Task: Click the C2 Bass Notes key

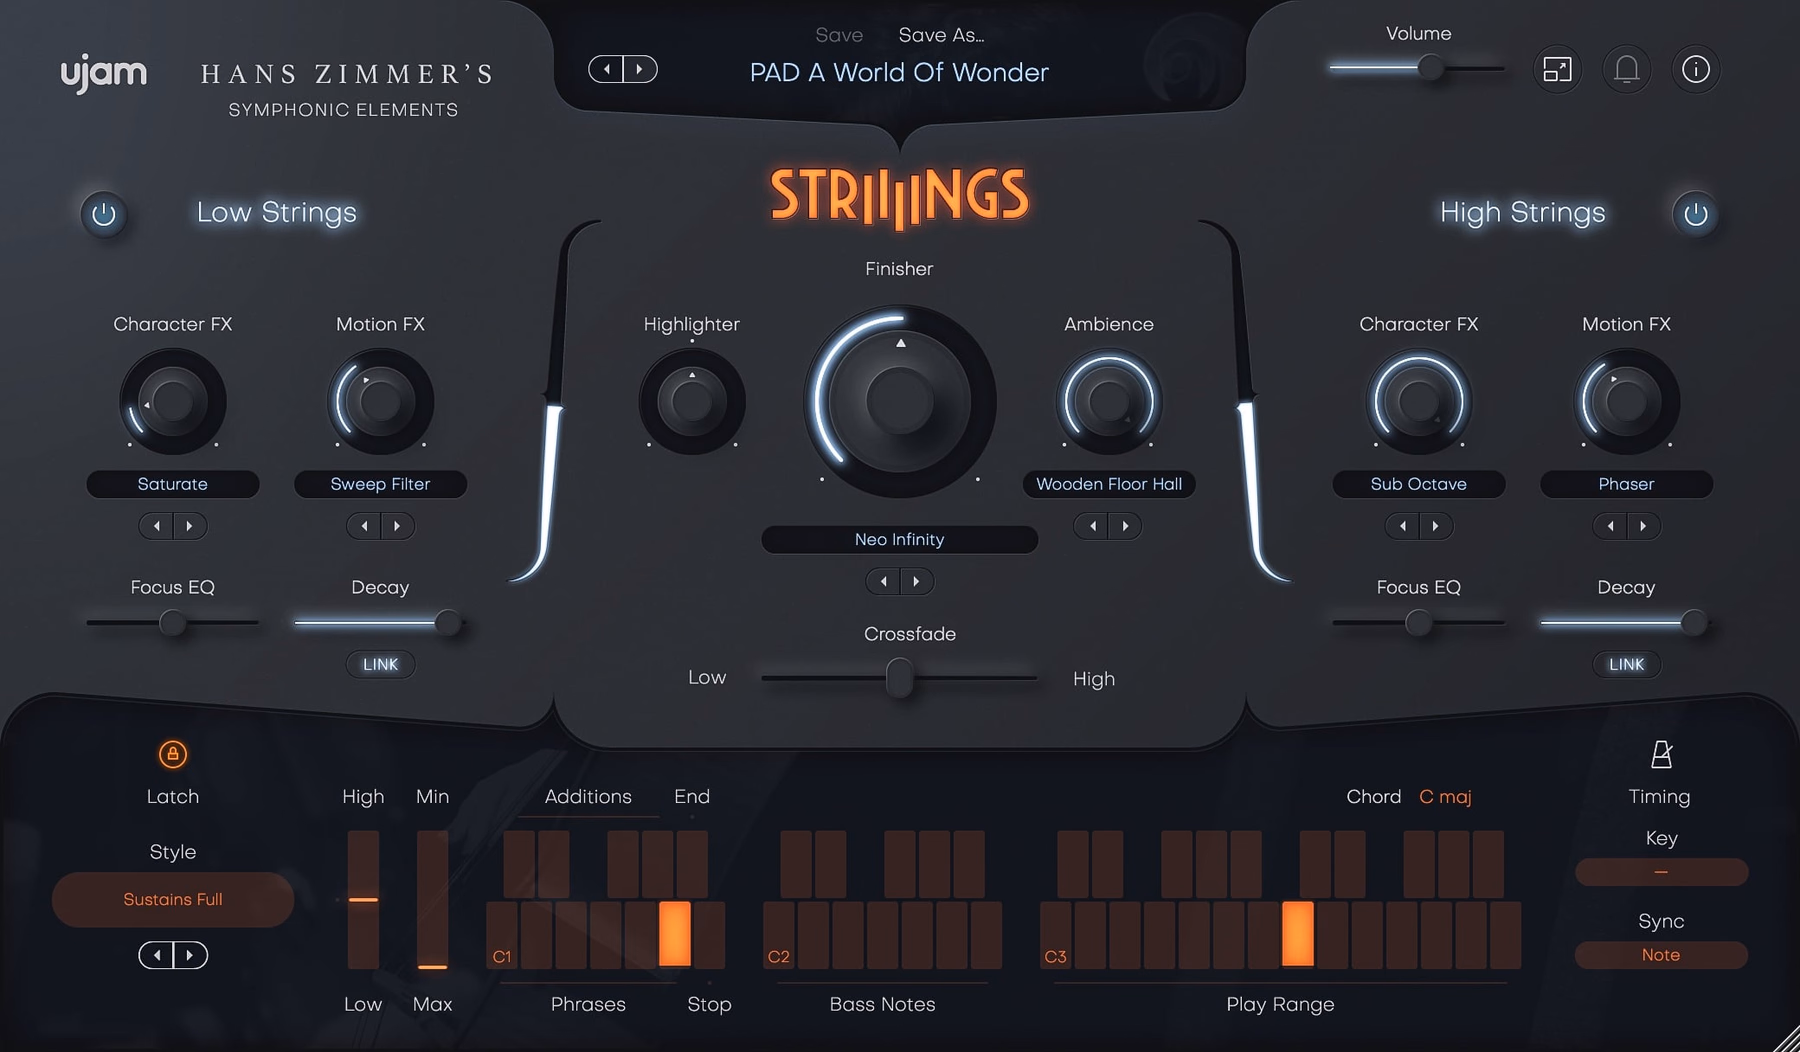Action: click(x=779, y=935)
